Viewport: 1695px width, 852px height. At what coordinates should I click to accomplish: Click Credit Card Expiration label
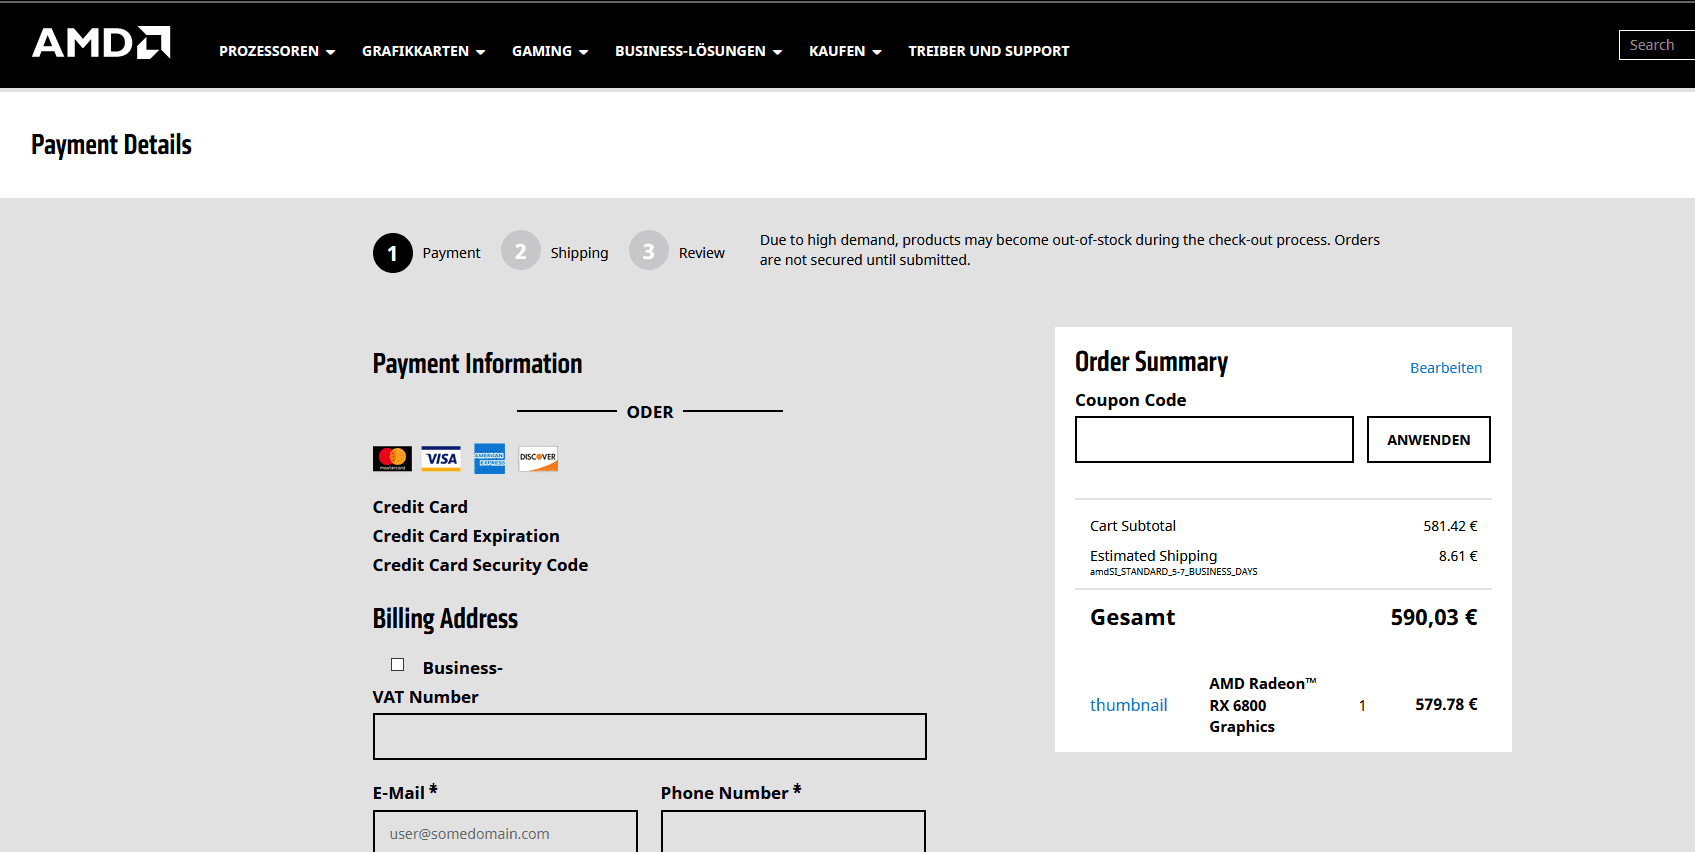coord(466,536)
